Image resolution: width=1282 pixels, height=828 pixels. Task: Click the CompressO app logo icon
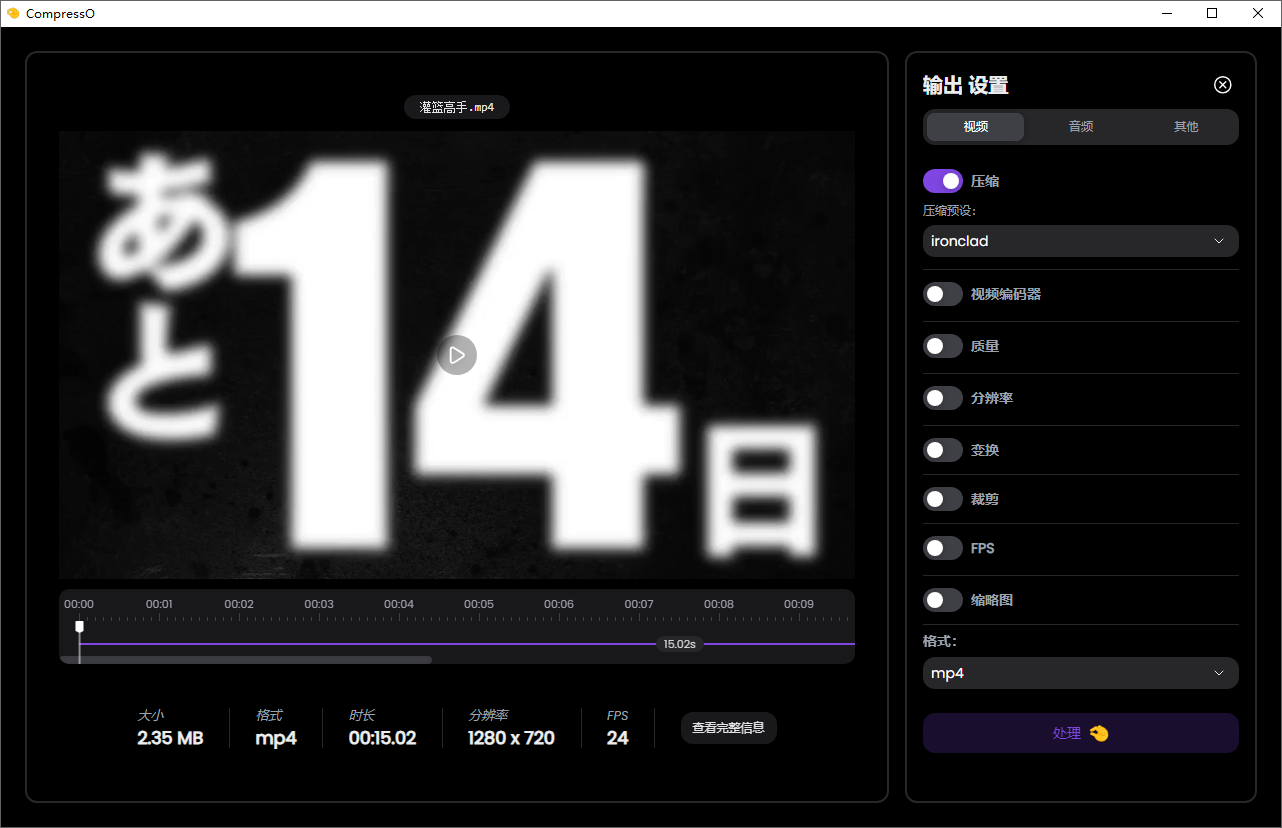13,13
